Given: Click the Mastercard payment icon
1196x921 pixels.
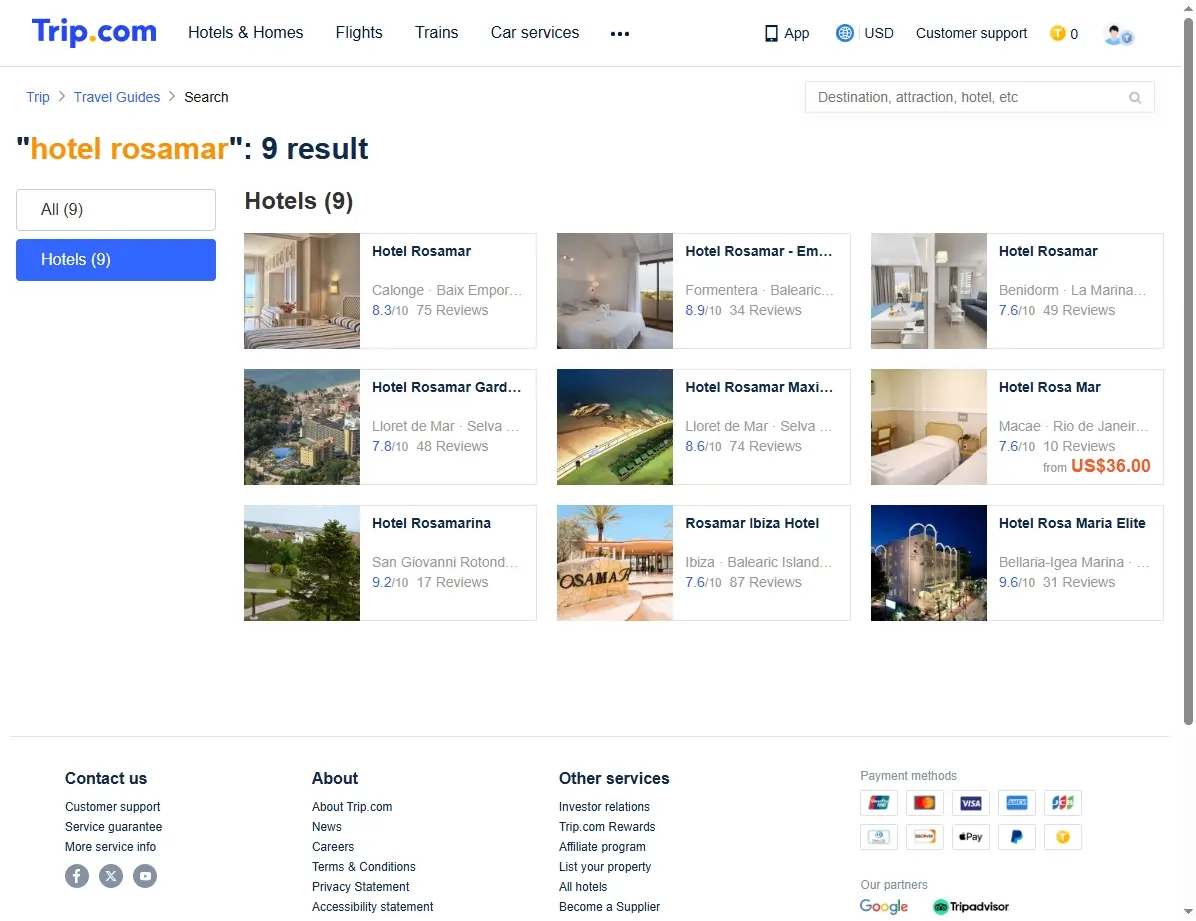Looking at the screenshot, I should tap(924, 803).
